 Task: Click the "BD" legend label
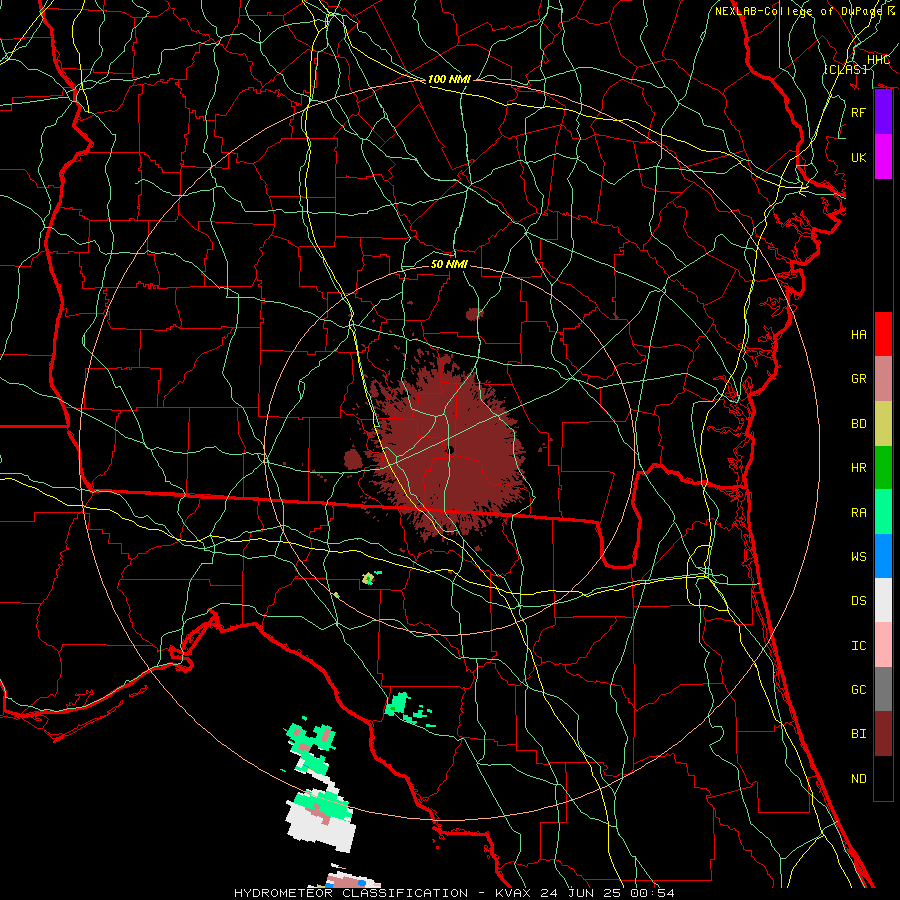click(x=858, y=424)
